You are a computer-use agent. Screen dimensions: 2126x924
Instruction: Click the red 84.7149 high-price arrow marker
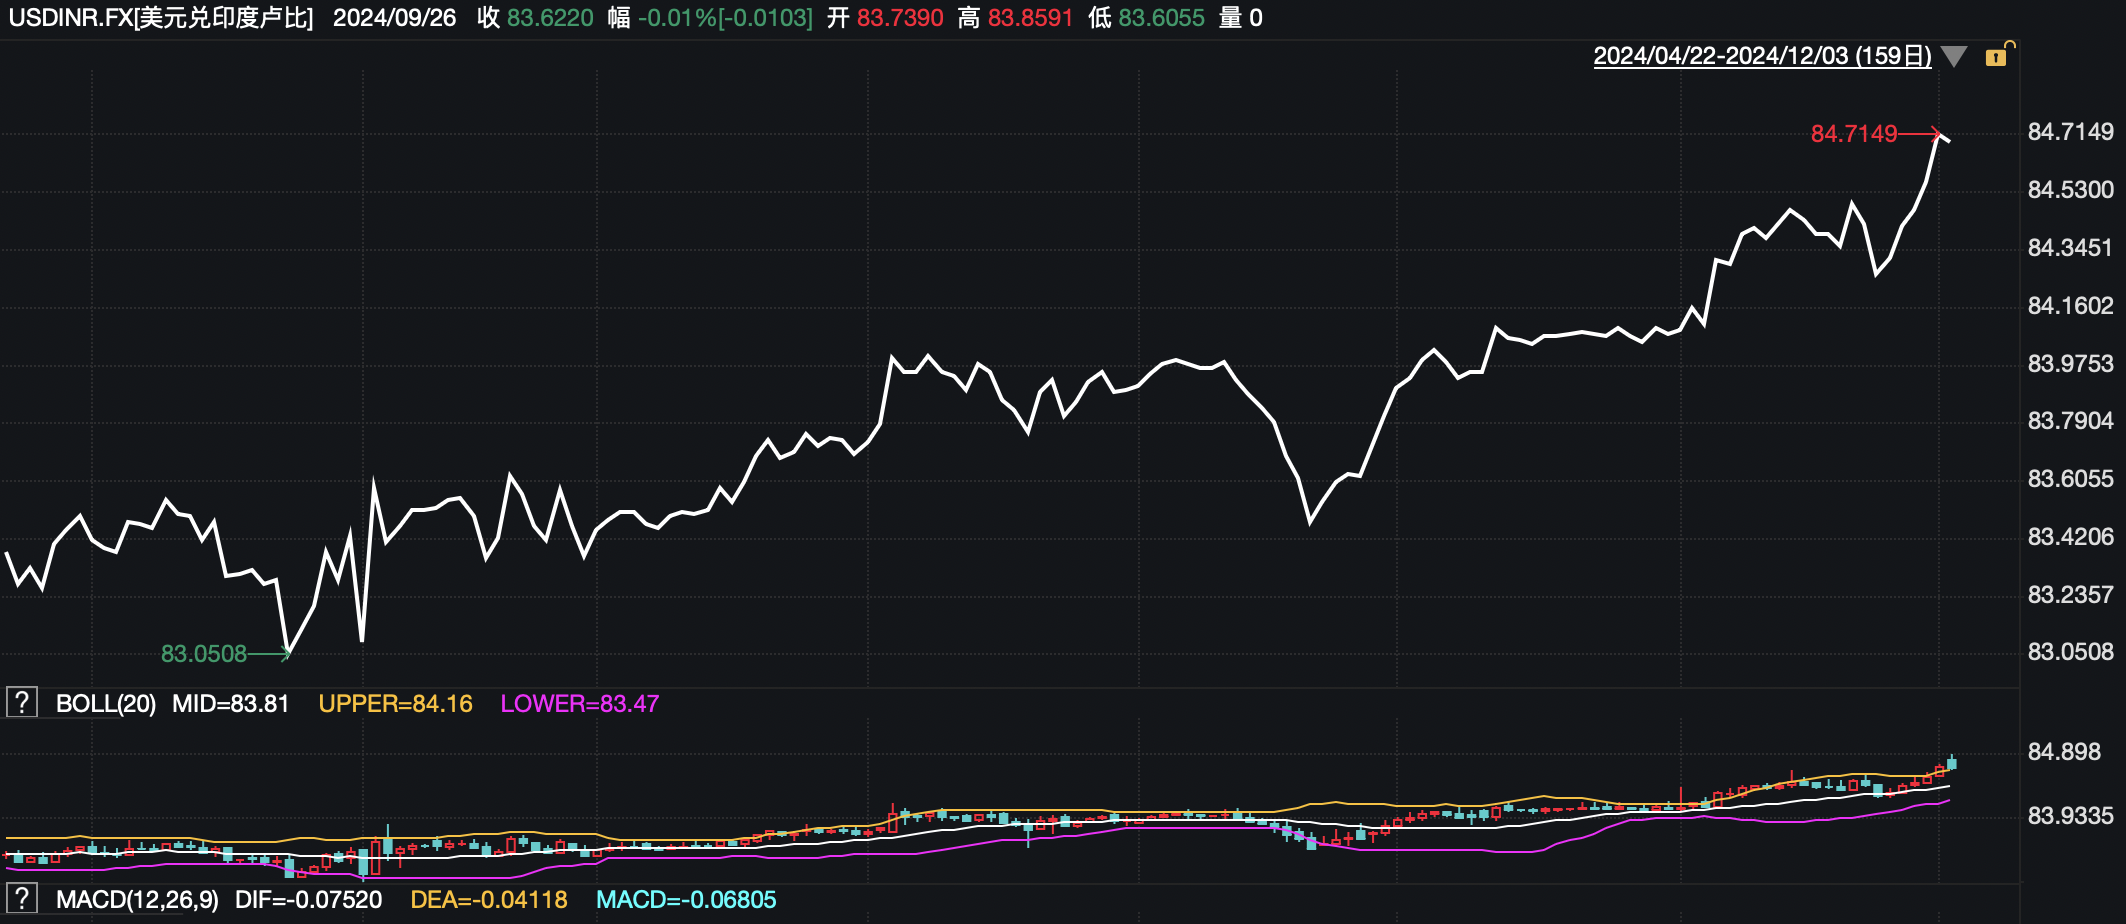[x=1875, y=133]
